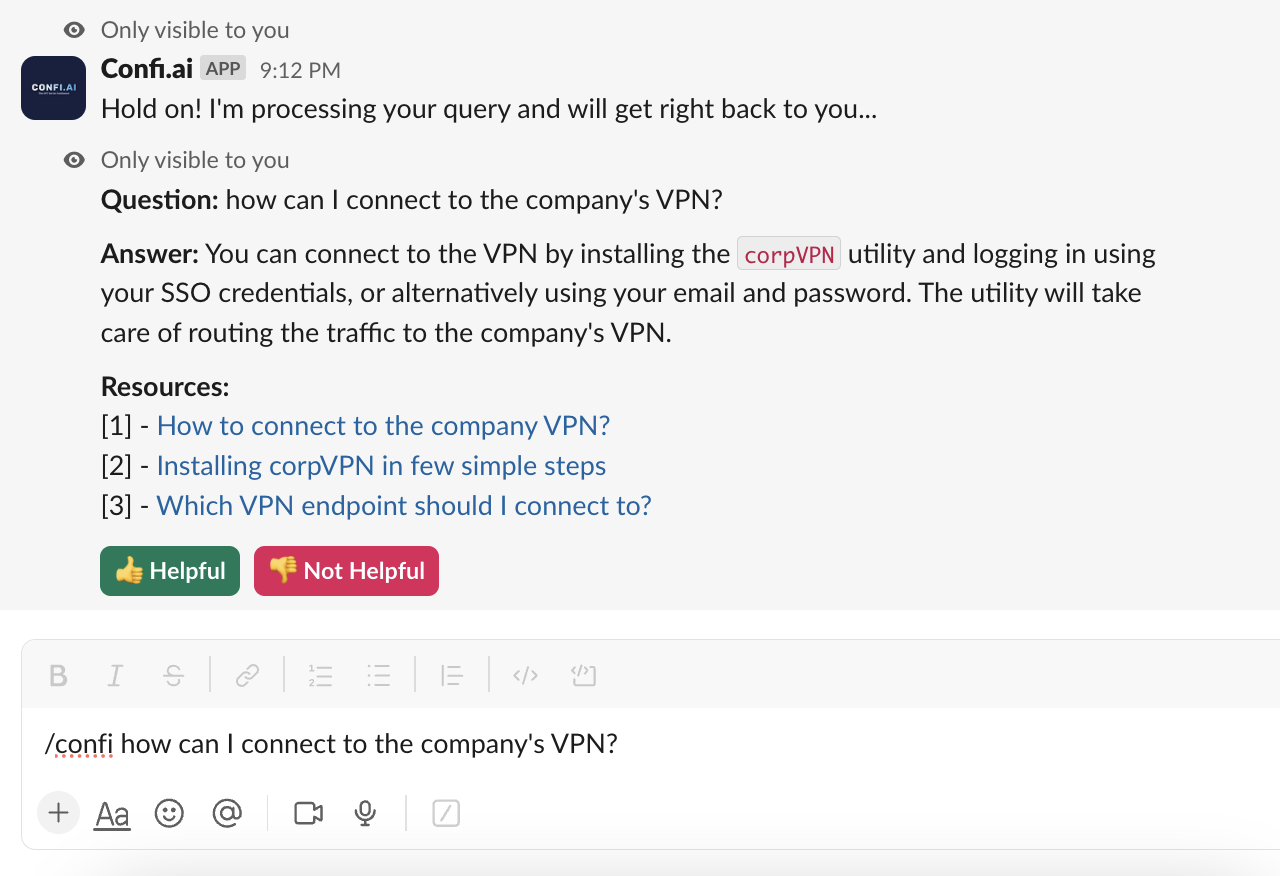This screenshot has width=1280, height=876.
Task: Open the slash commands shortcut
Action: click(x=446, y=813)
